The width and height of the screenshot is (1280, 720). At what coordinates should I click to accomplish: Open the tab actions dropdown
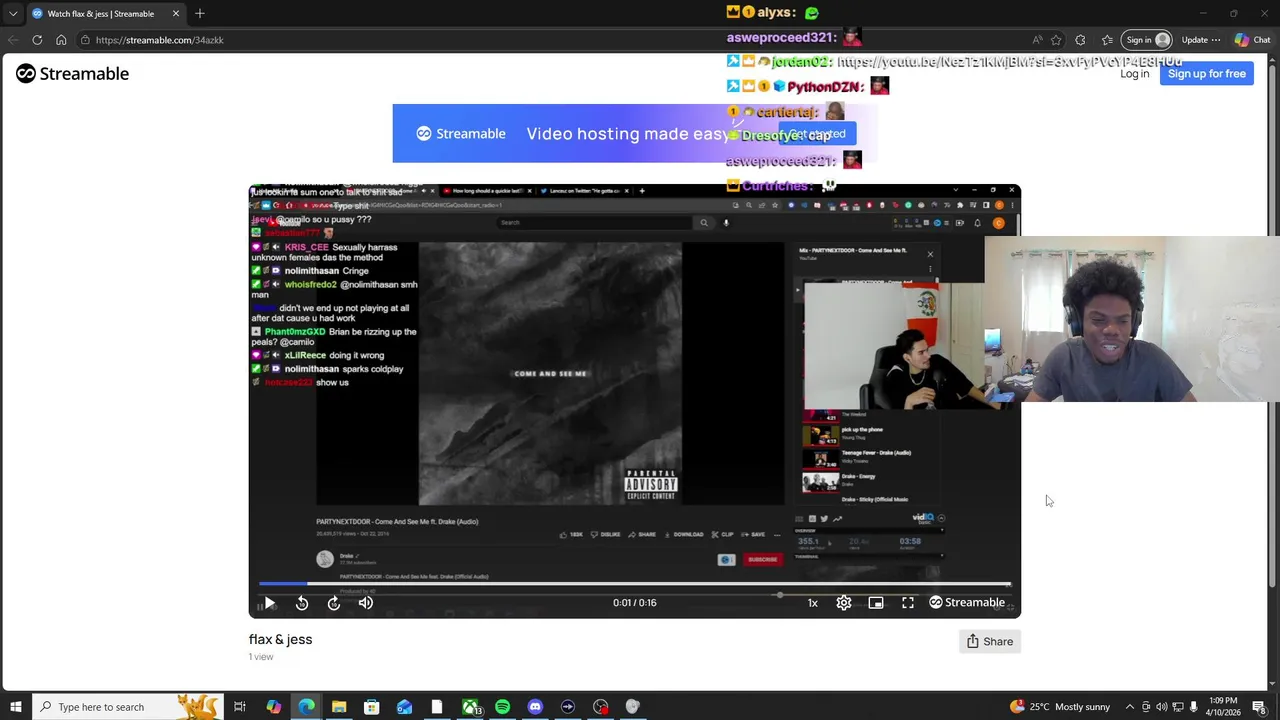click(x=13, y=14)
